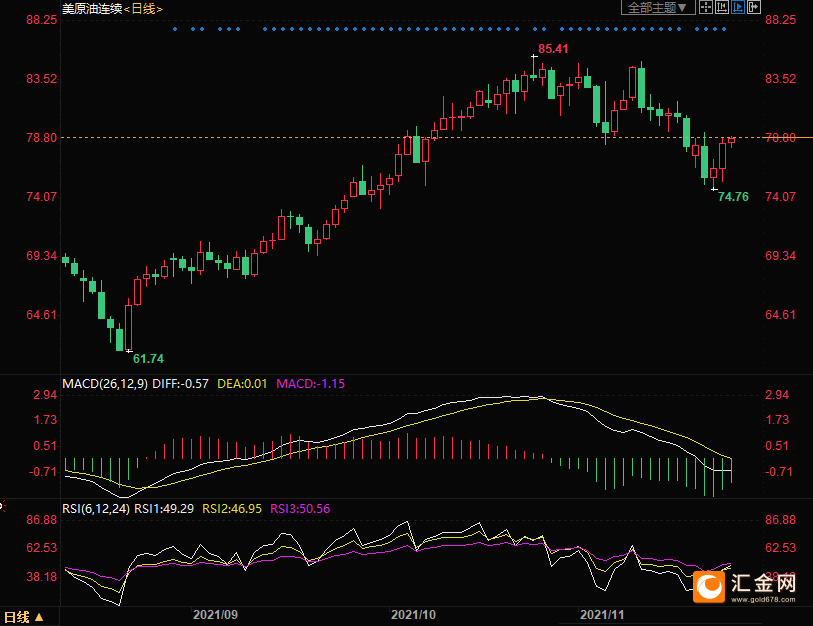Click the 85.41 high price marker
Viewport: 813px width, 626px height.
coord(553,49)
